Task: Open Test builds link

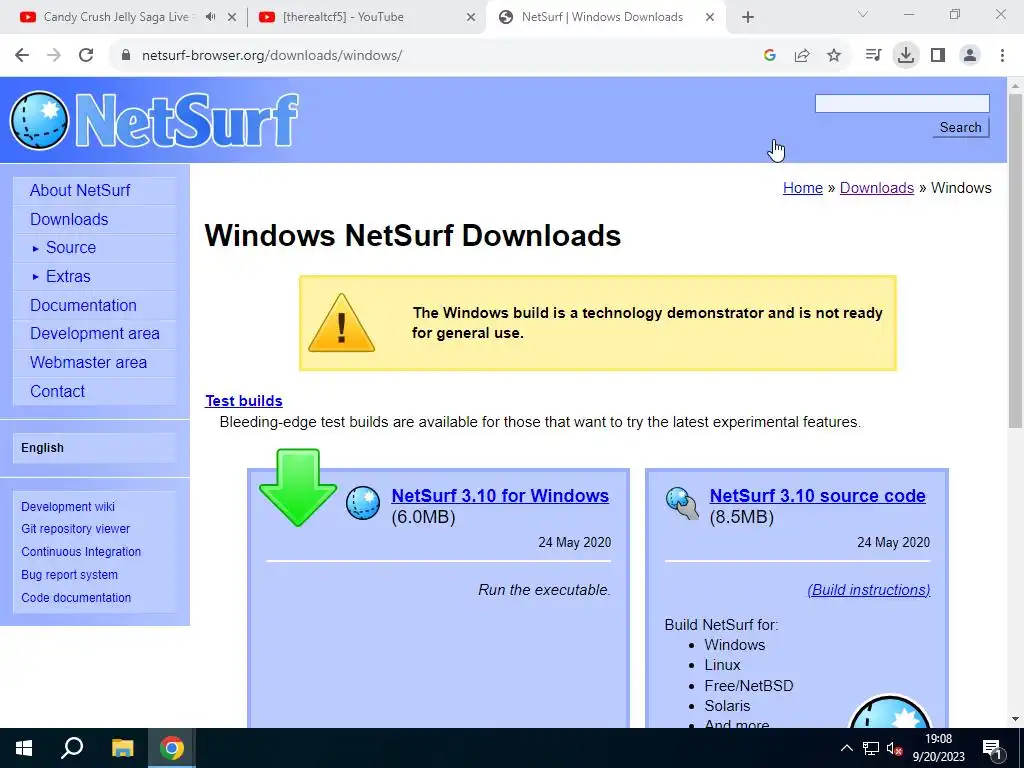Action: pos(244,401)
